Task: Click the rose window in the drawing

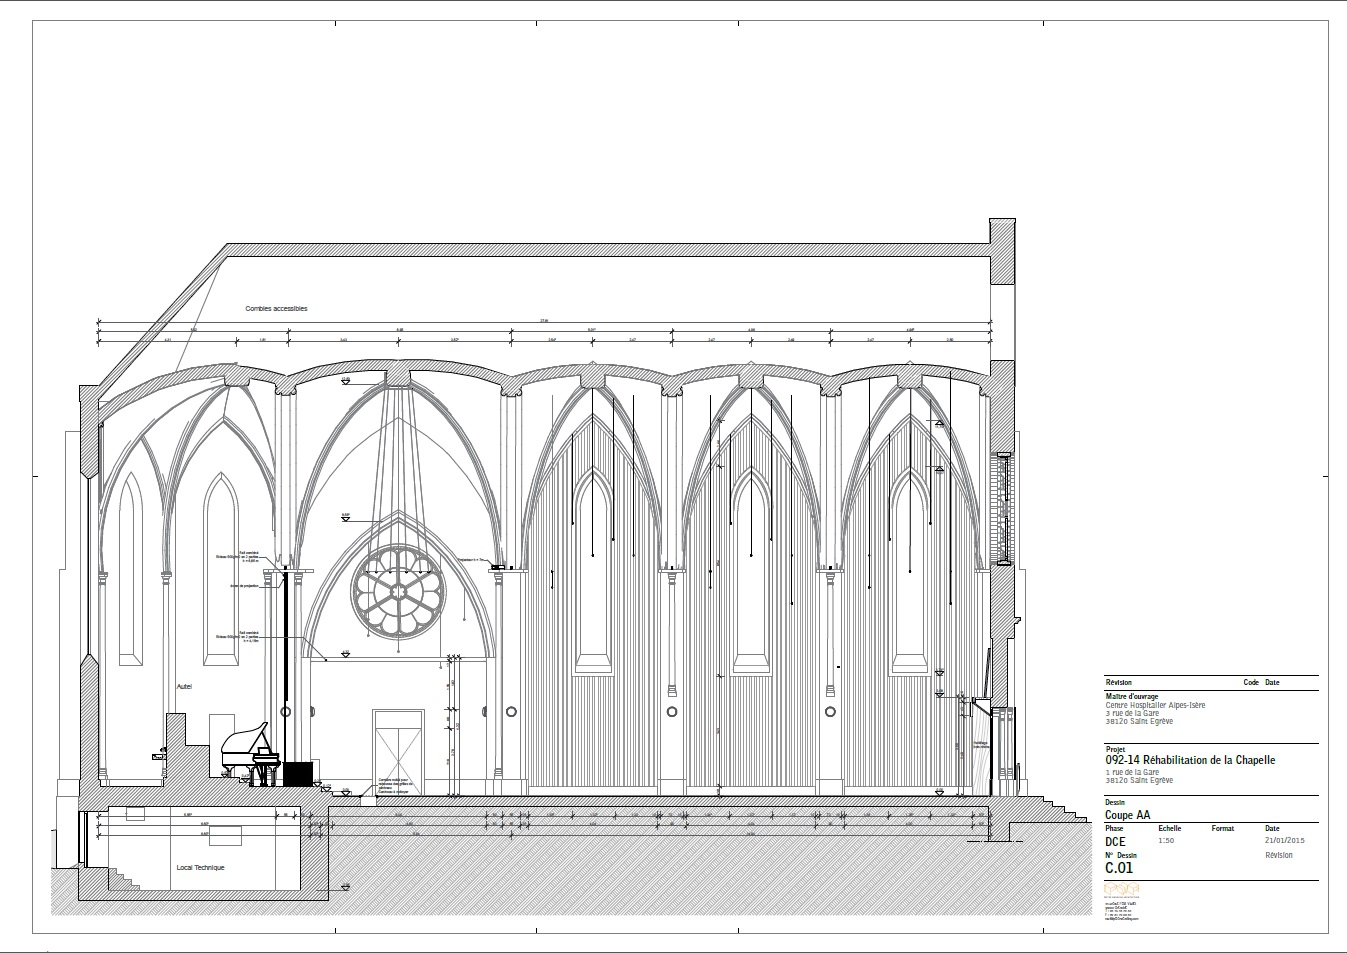Action: [397, 591]
